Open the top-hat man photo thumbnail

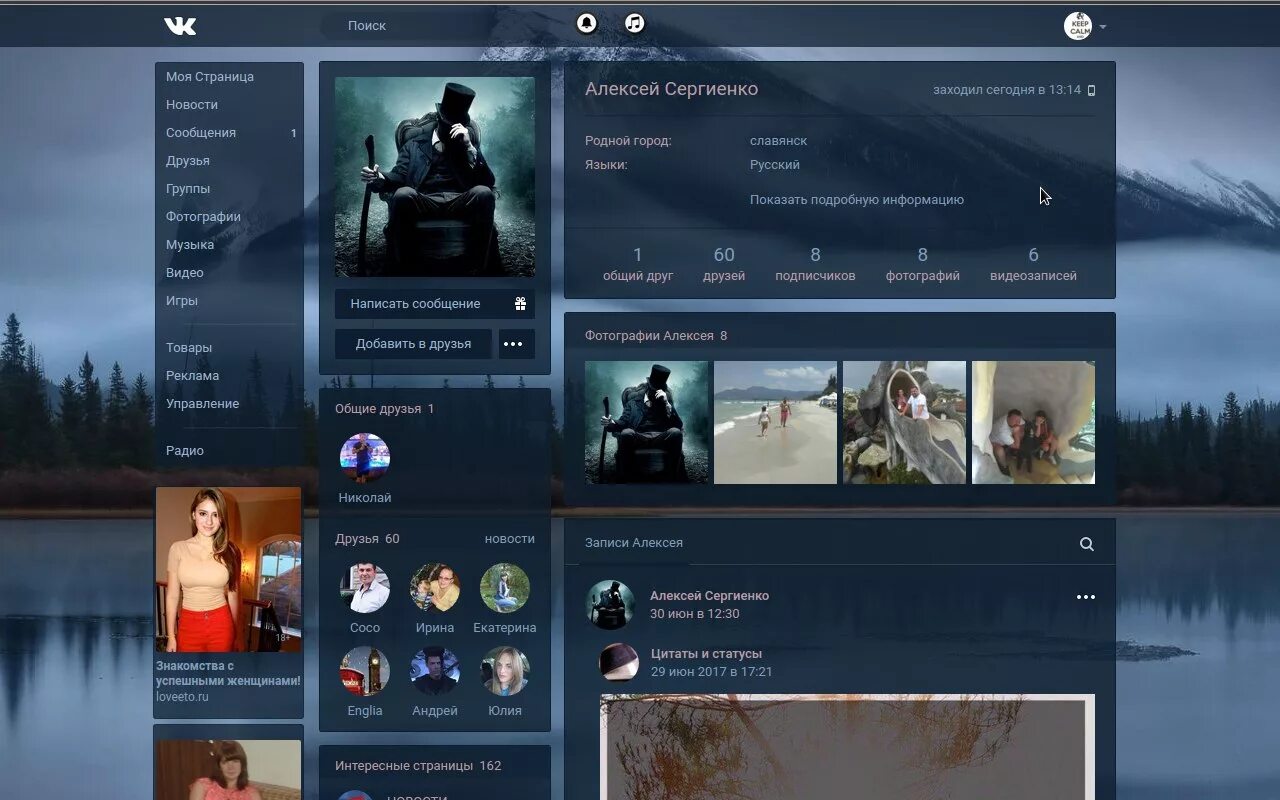click(x=646, y=423)
